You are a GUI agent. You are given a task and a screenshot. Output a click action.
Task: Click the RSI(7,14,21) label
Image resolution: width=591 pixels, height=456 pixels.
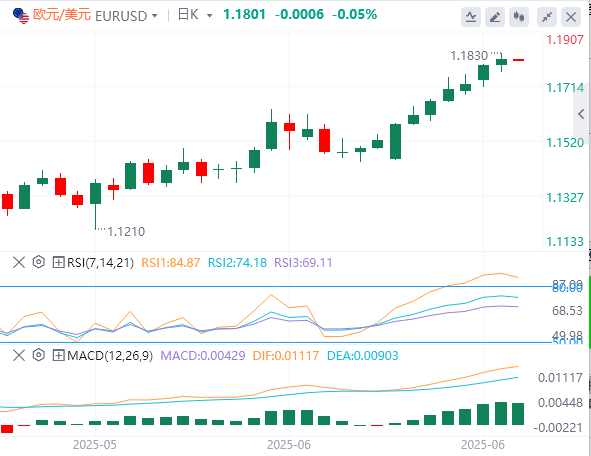100,262
